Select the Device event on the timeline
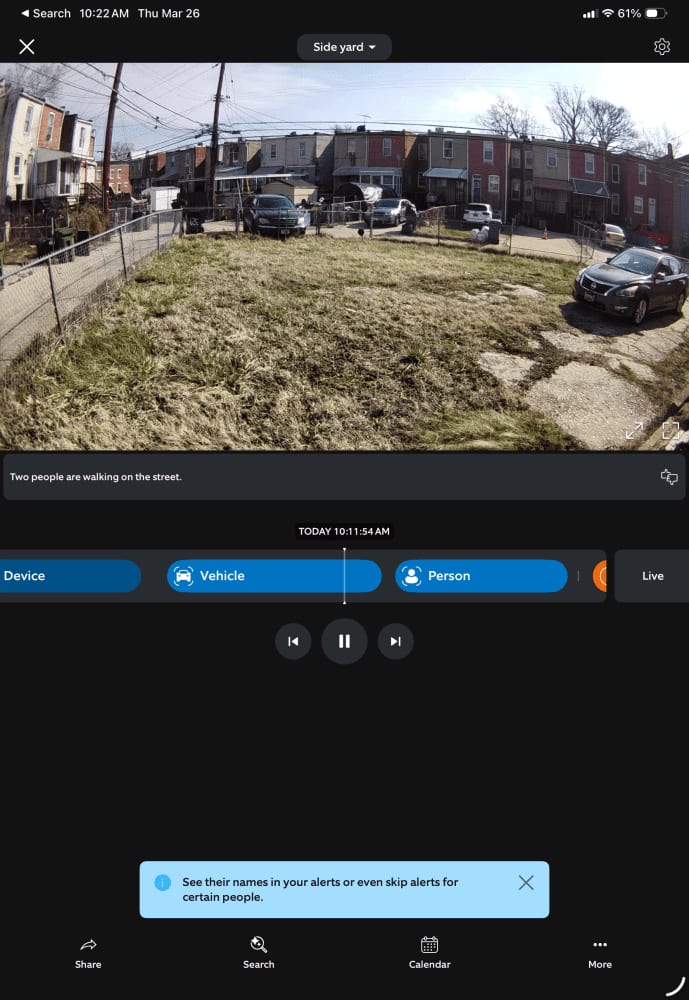Image resolution: width=689 pixels, height=1000 pixels. coord(70,576)
